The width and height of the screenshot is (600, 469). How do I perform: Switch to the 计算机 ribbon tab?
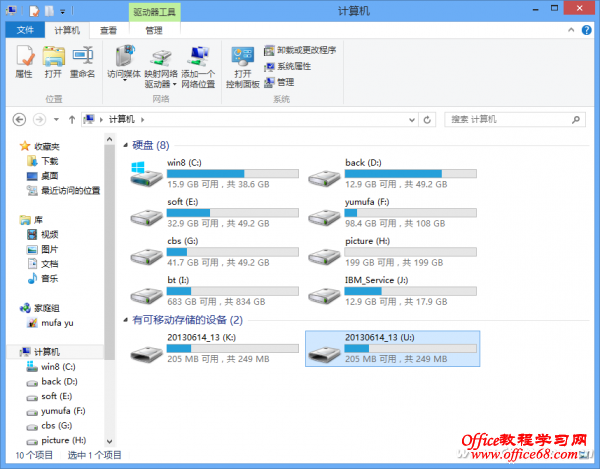[x=67, y=30]
